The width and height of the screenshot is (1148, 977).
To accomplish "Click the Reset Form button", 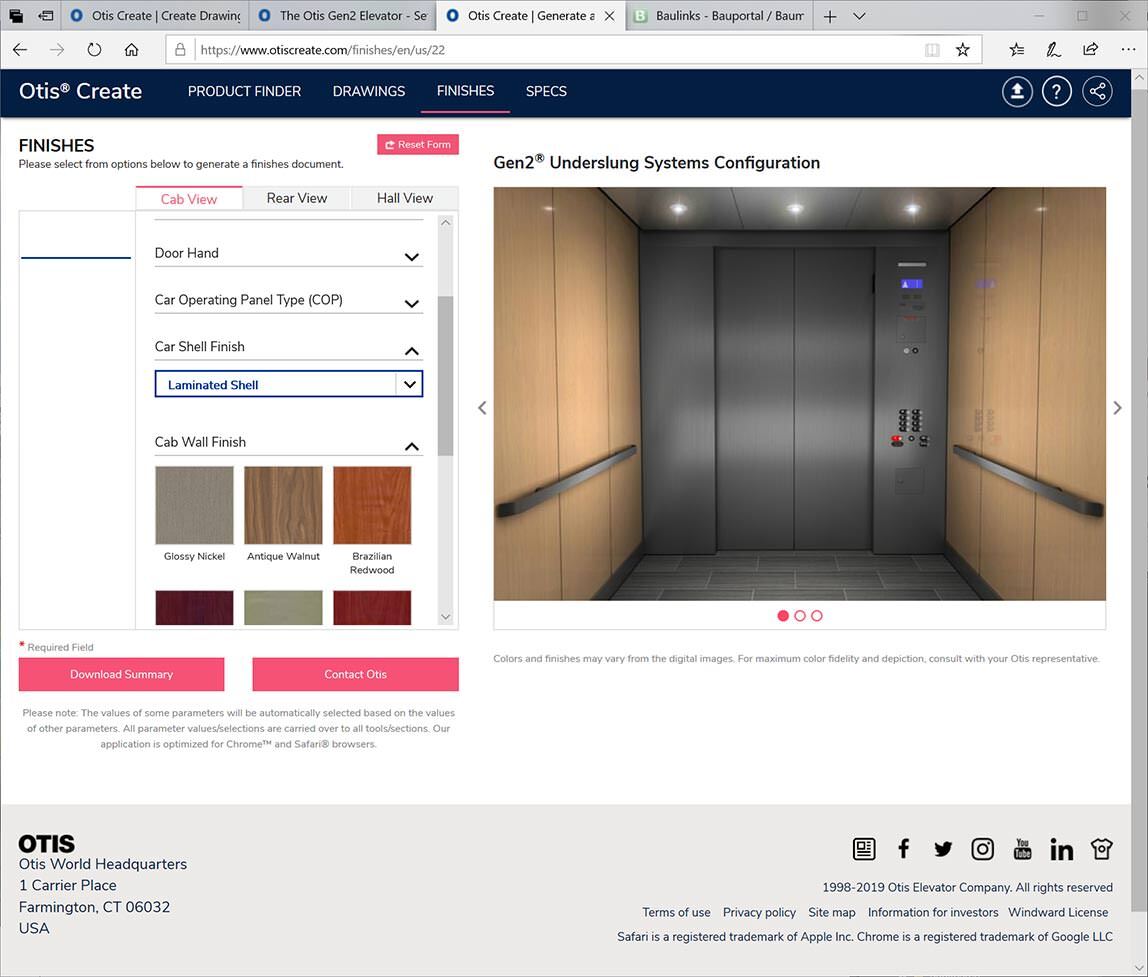I will pos(418,144).
